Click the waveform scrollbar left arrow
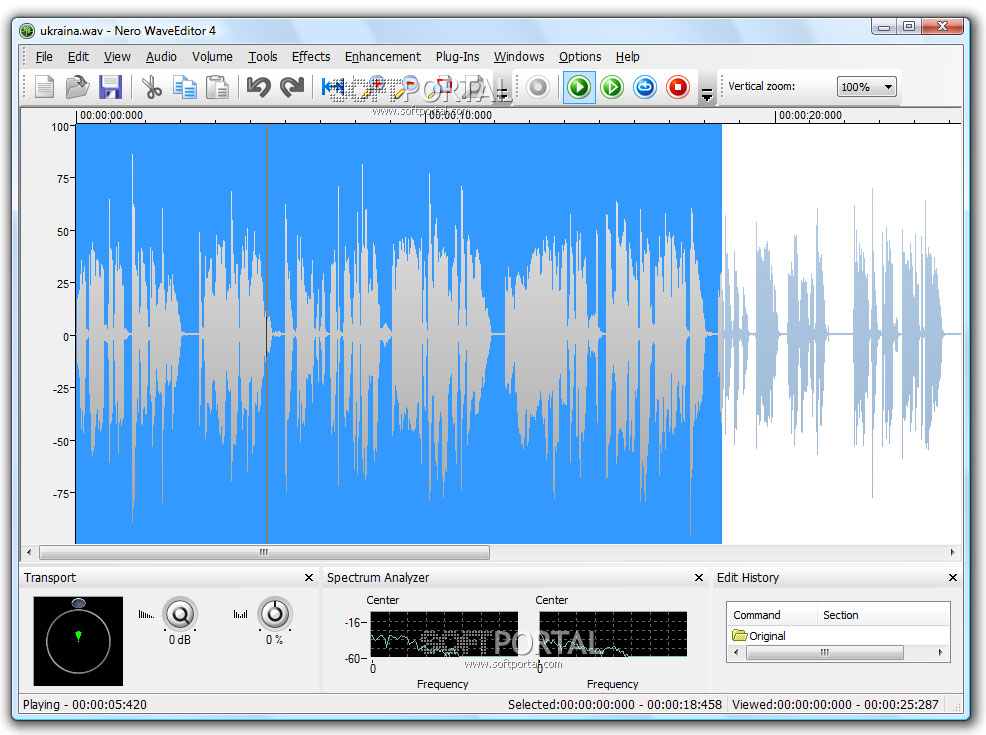 tap(29, 553)
